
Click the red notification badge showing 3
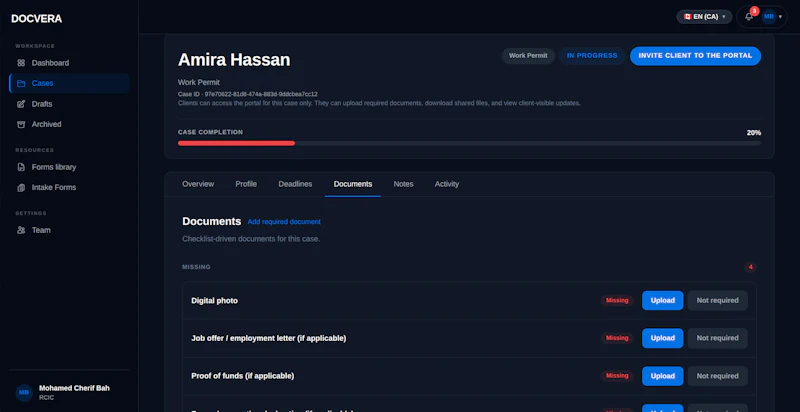755,11
